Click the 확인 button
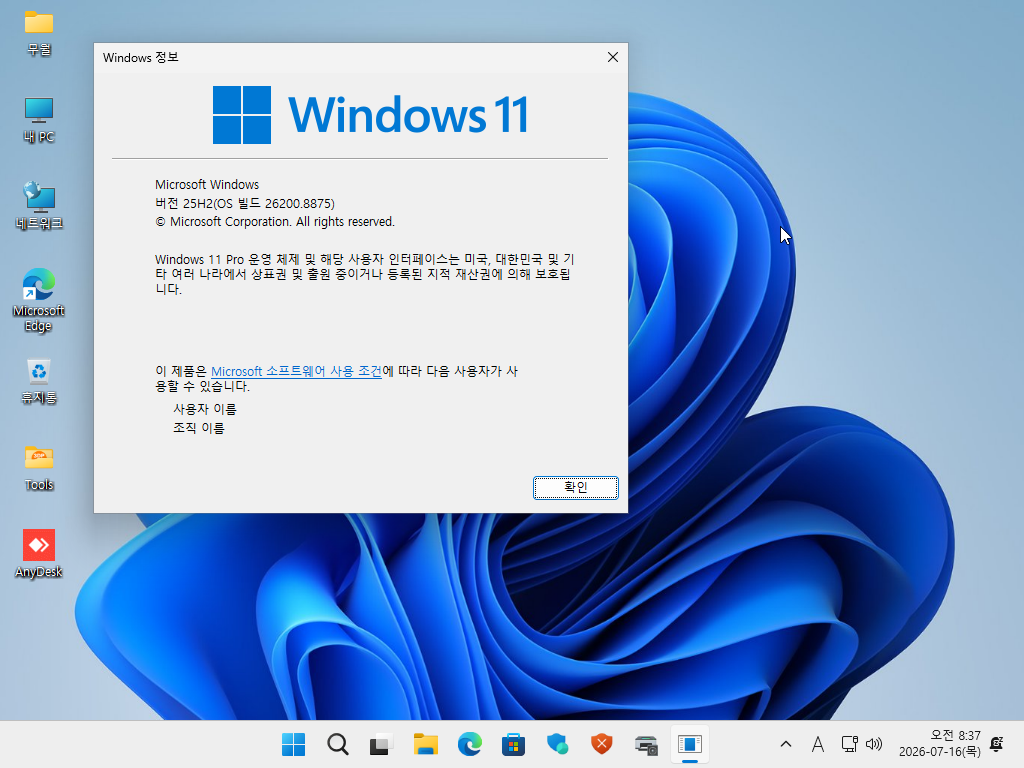The image size is (1024, 768). coord(575,487)
